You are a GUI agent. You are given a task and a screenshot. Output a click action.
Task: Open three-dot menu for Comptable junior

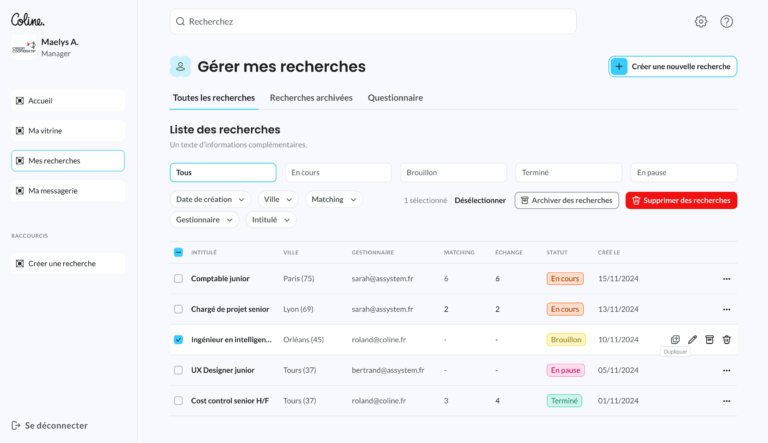click(727, 278)
